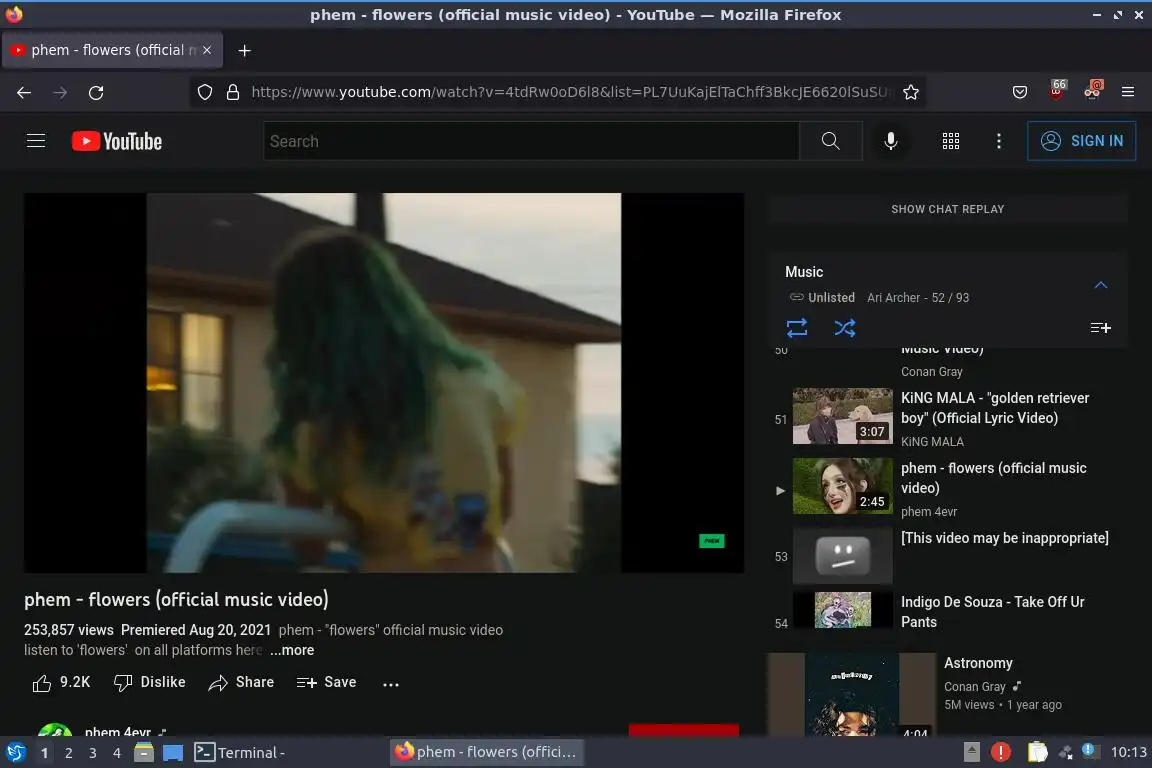Share the video
The height and width of the screenshot is (768, 1152).
(241, 683)
